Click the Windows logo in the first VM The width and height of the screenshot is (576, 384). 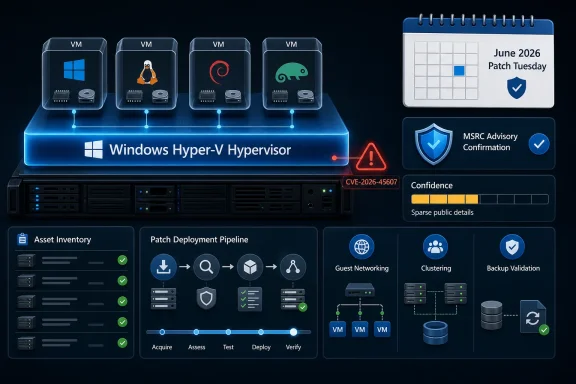point(75,70)
